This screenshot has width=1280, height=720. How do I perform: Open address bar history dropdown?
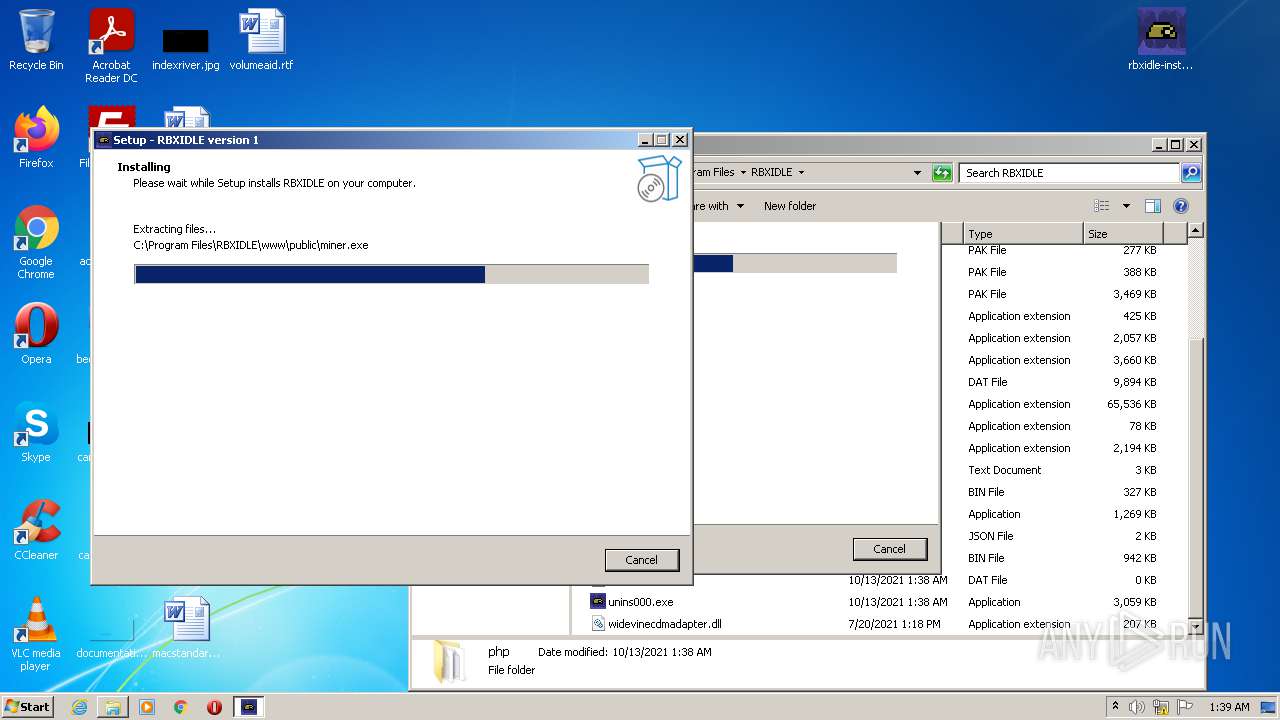tap(917, 173)
